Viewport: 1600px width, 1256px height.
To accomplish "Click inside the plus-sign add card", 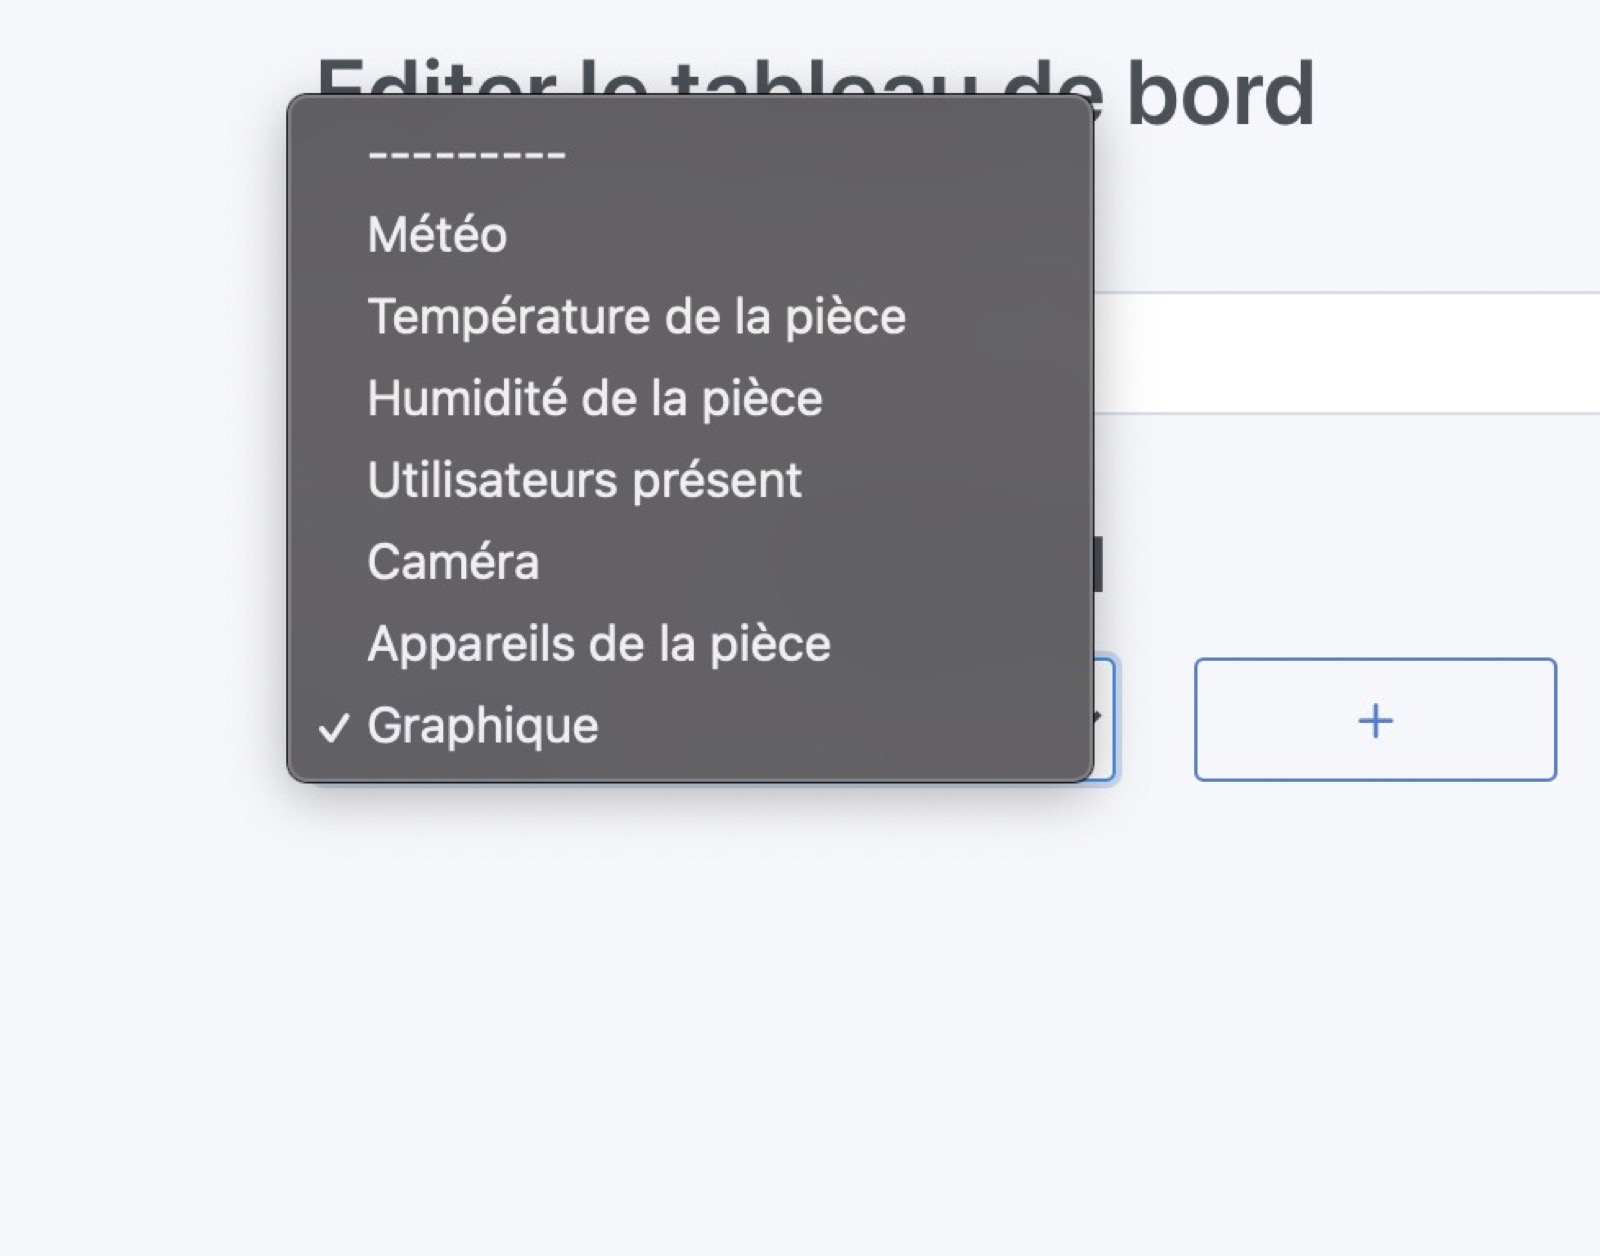I will click(x=1375, y=719).
